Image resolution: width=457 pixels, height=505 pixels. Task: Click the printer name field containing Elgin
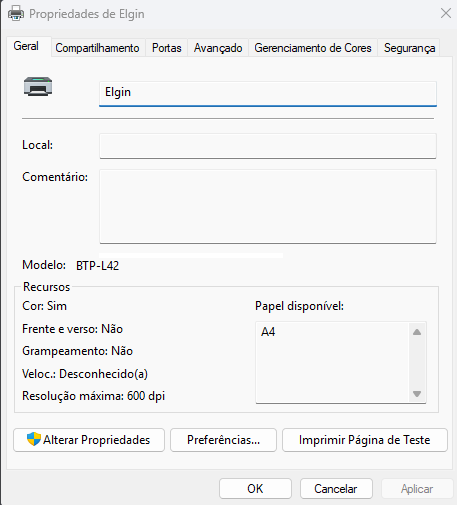click(x=268, y=94)
